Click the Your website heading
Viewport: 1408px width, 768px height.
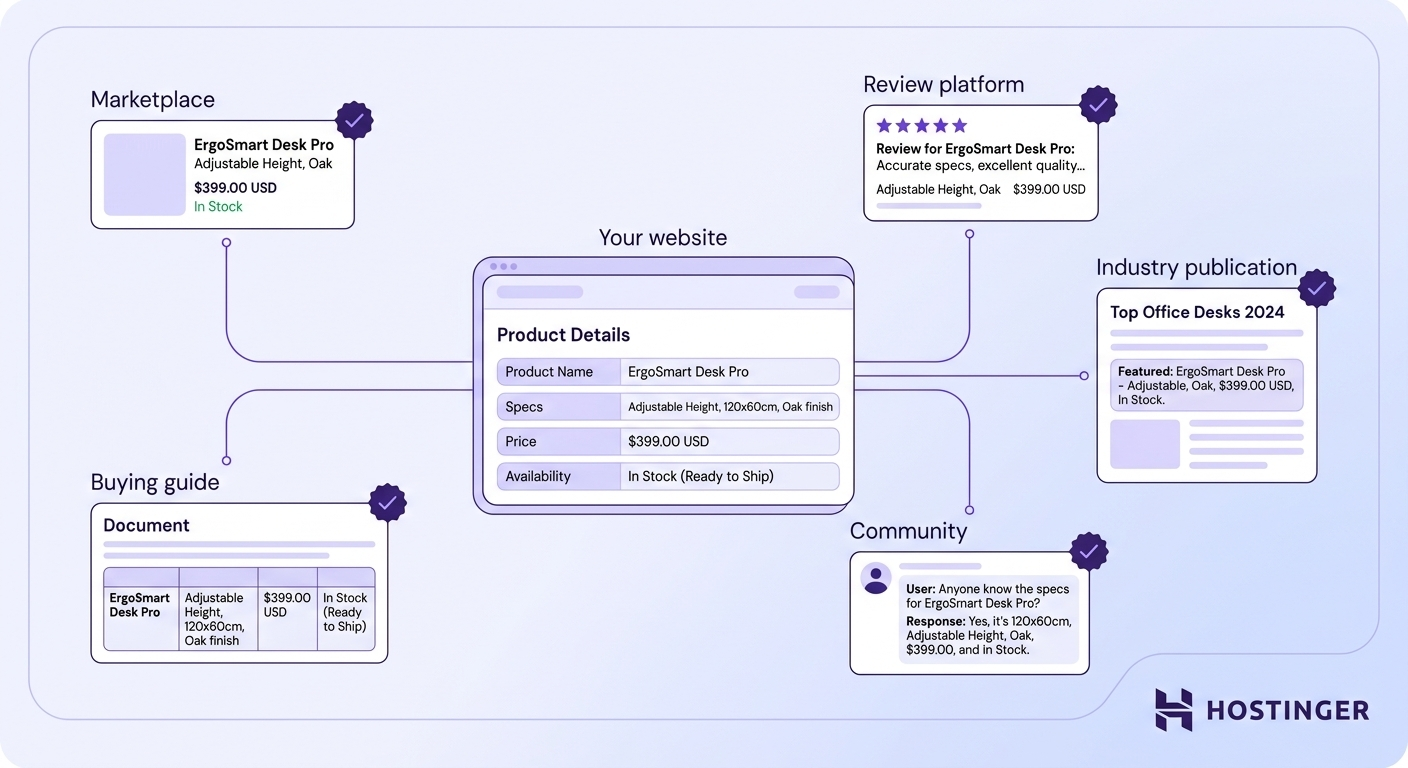pos(663,238)
